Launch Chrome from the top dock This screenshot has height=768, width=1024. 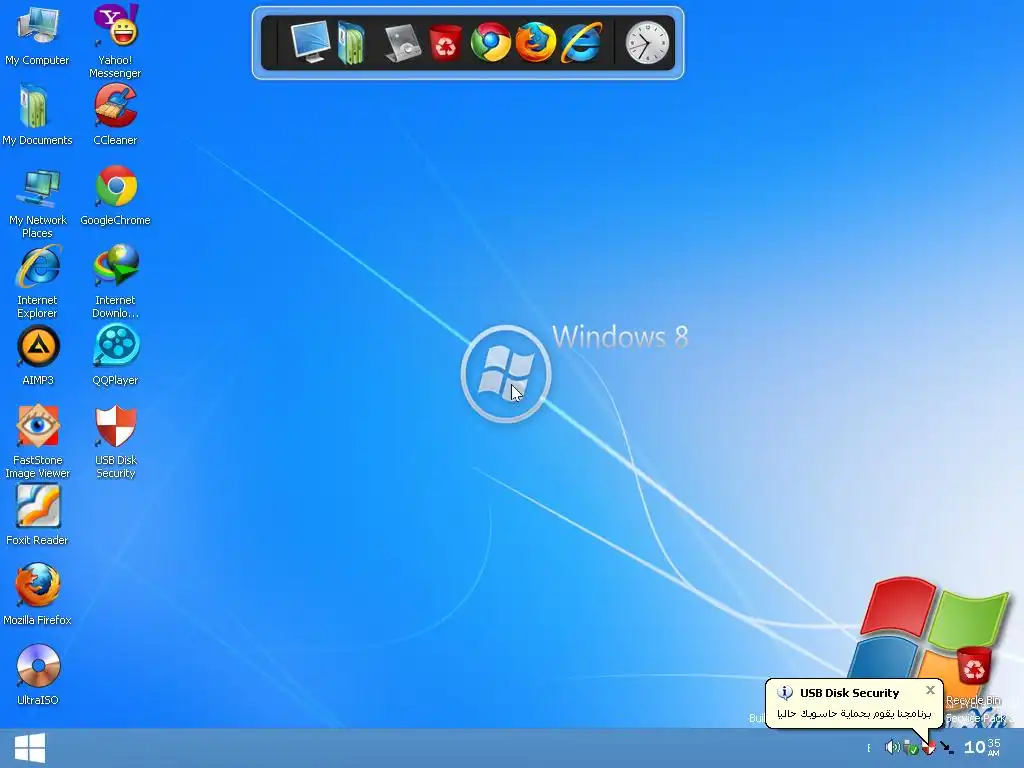490,42
